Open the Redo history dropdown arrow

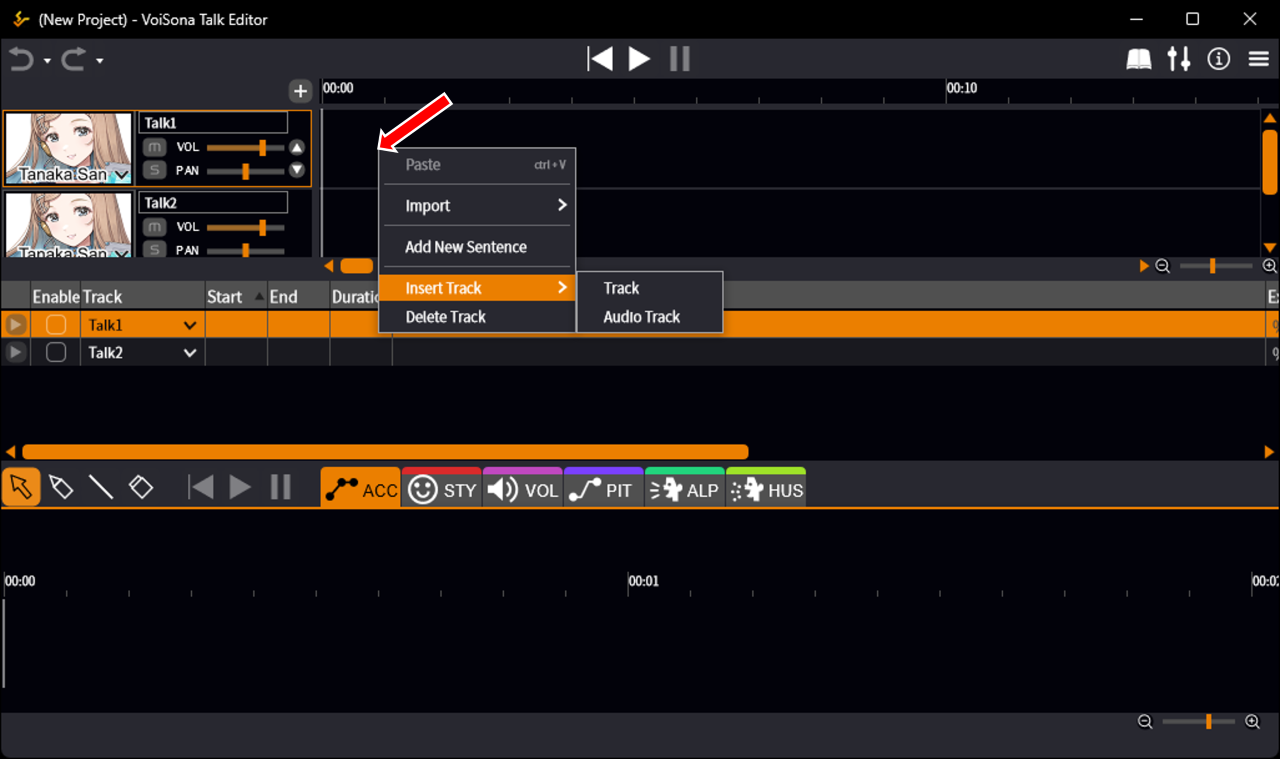[x=100, y=61]
